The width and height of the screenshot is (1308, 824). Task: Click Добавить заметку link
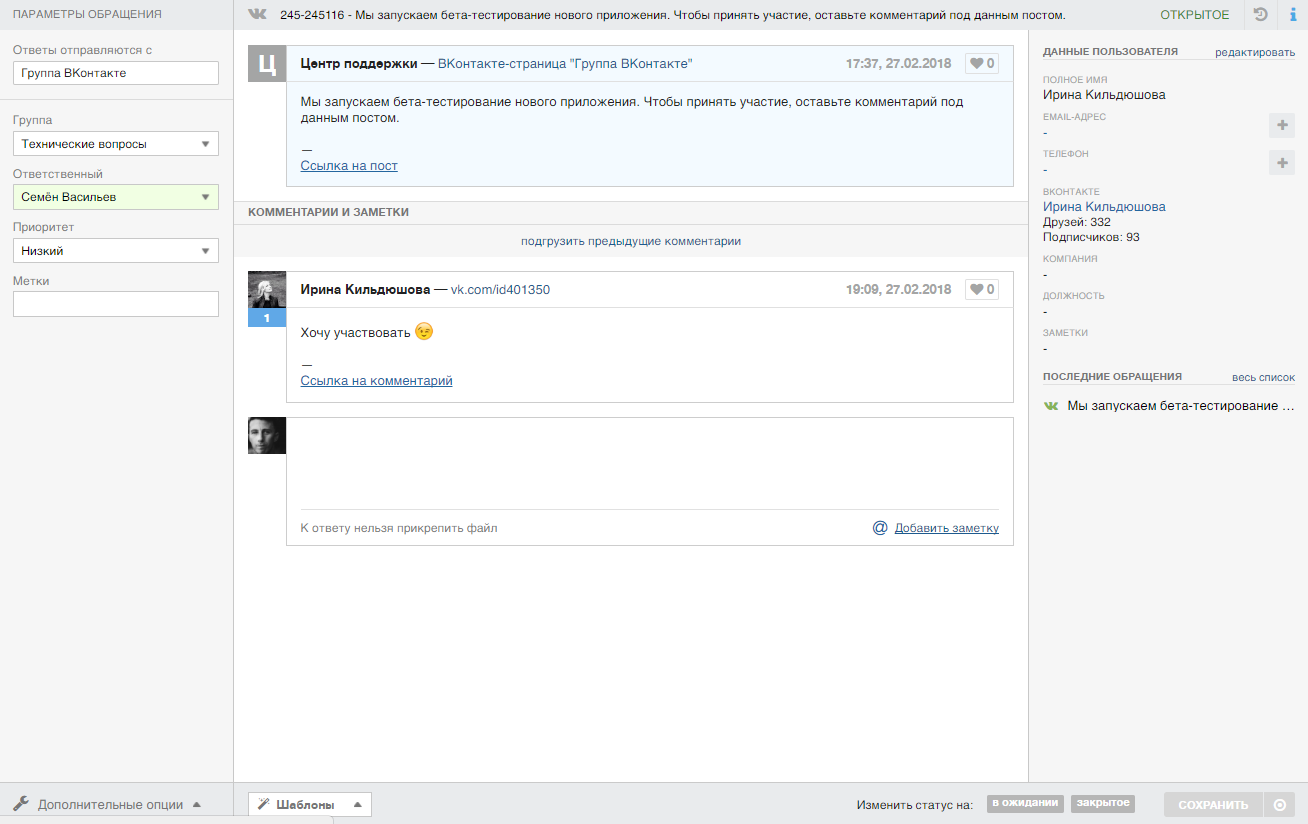(x=946, y=528)
